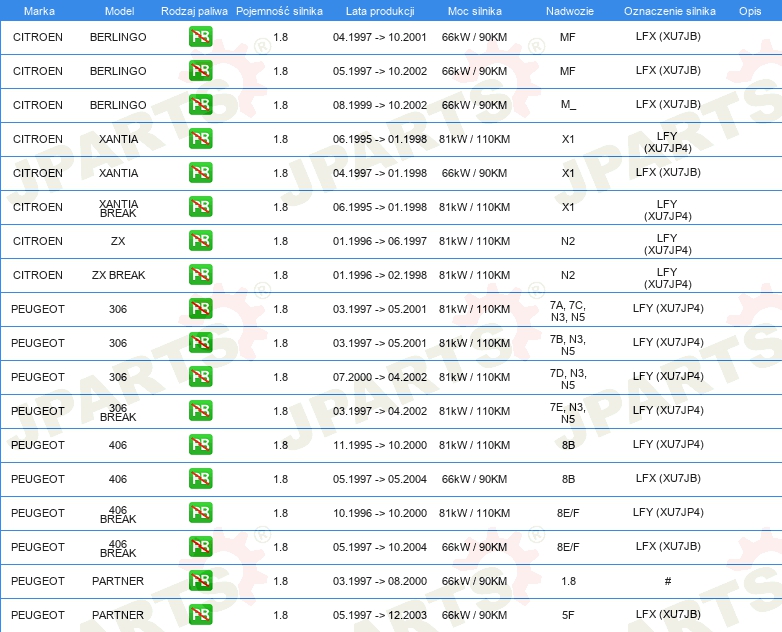The width and height of the screenshot is (782, 632).
Task: Click date range 07.2000 -> 04.2002
Action: click(380, 377)
